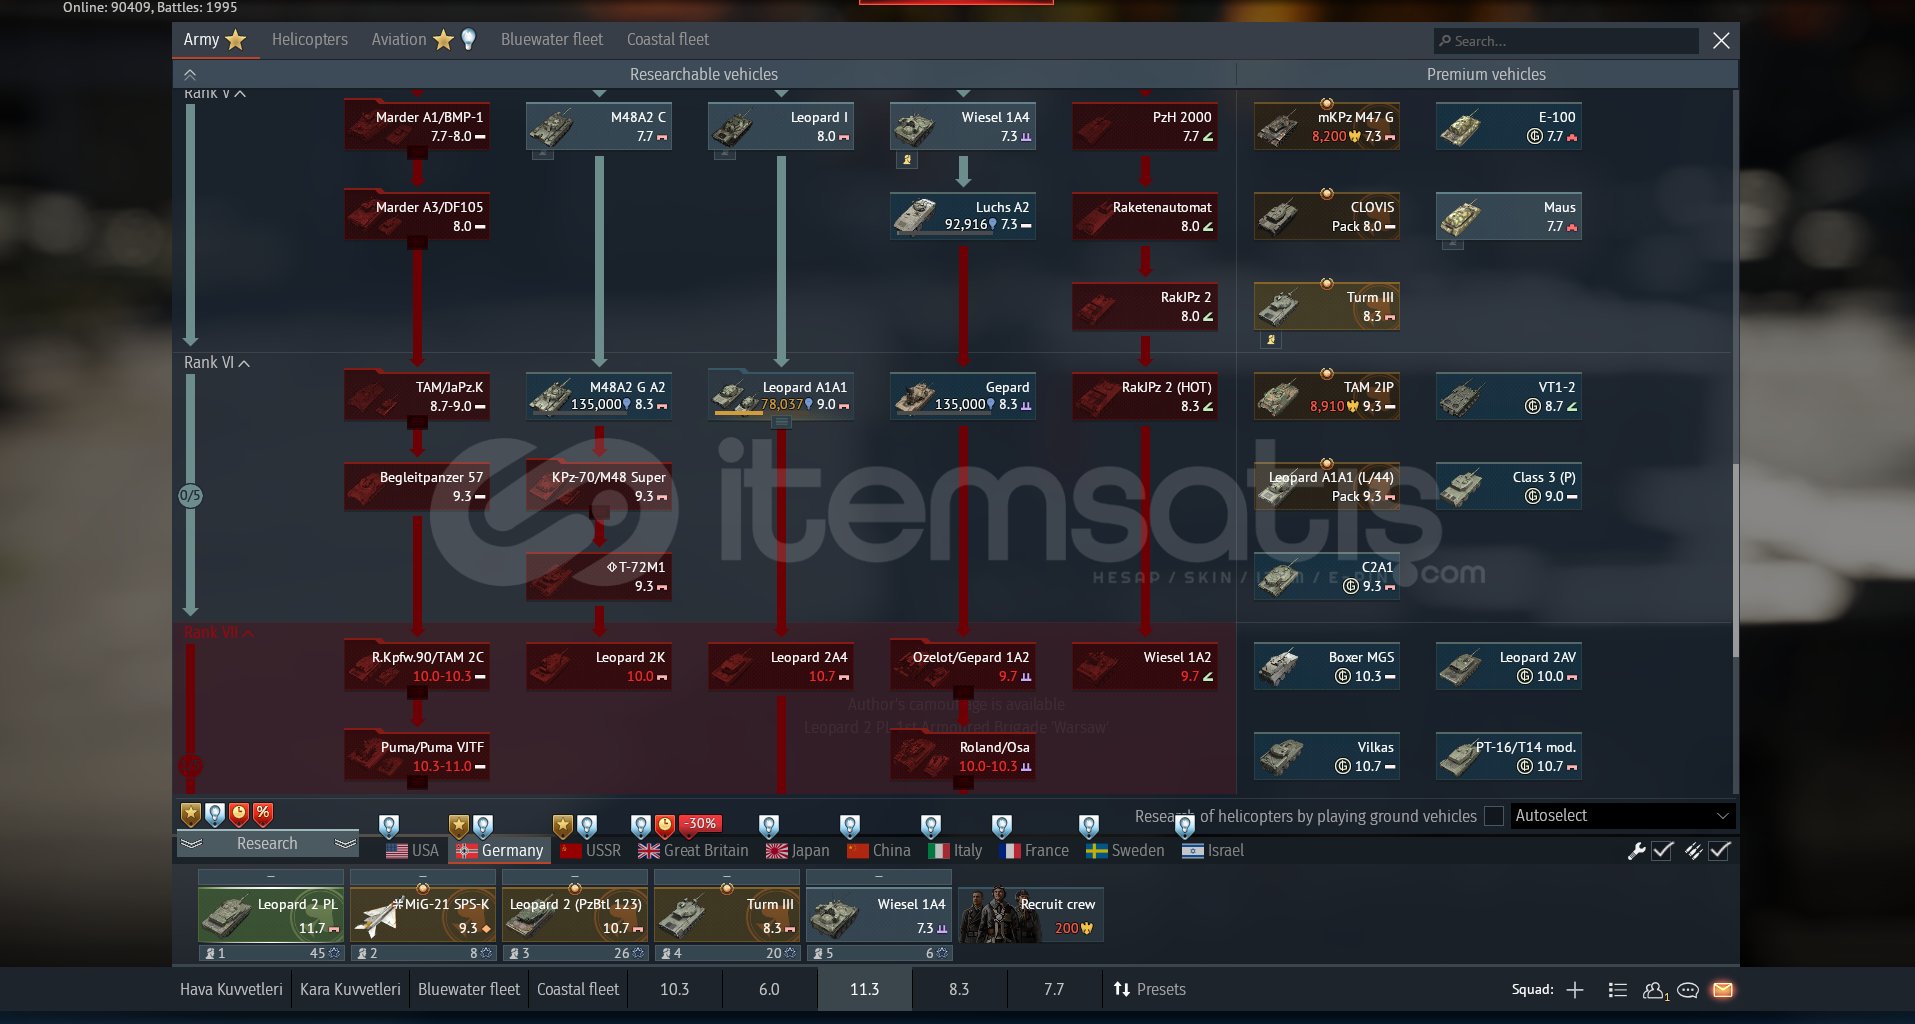Click the research tree vertical scrollbar
This screenshot has width=1915, height=1024.
[x=1735, y=560]
